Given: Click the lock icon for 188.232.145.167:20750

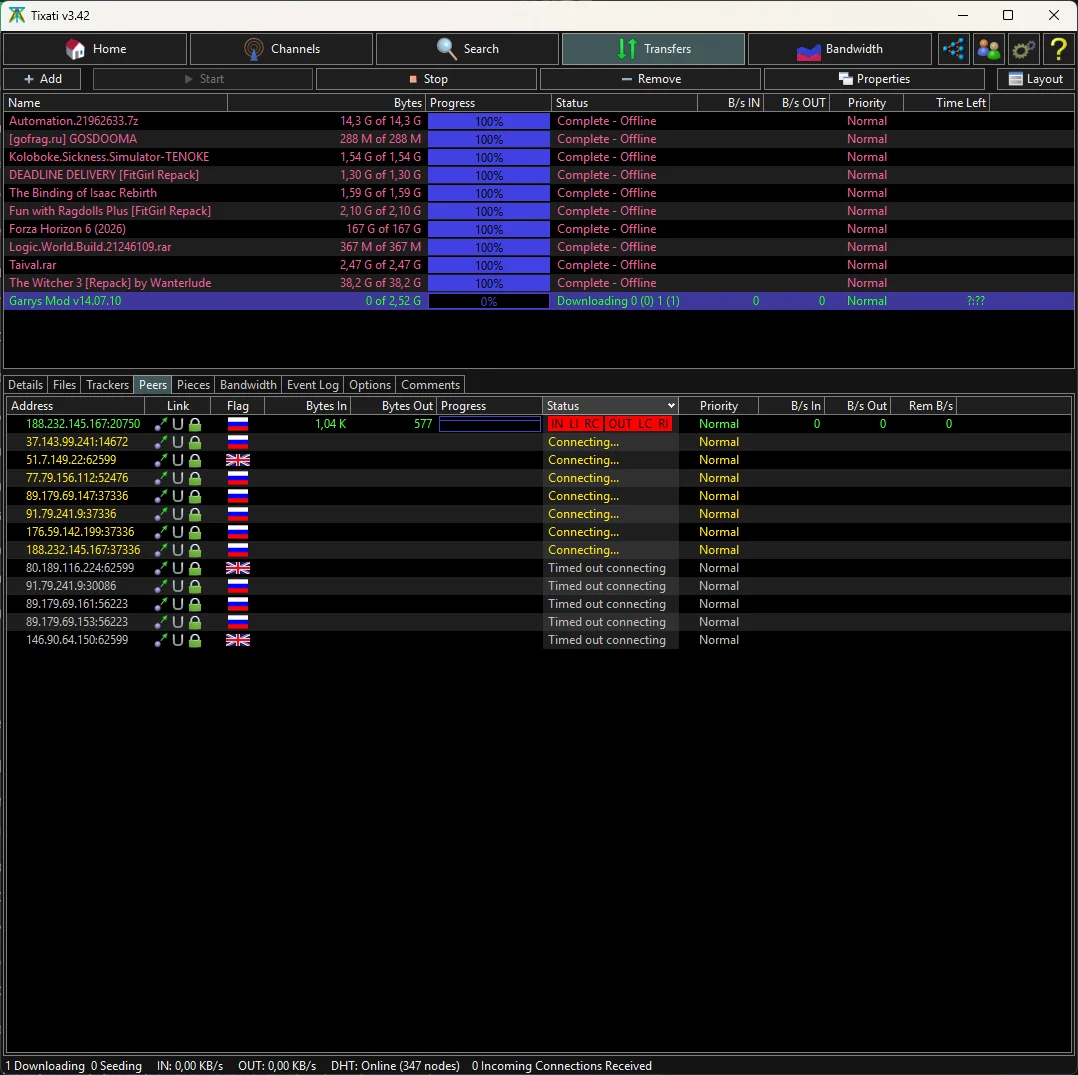Looking at the screenshot, I should coord(195,424).
